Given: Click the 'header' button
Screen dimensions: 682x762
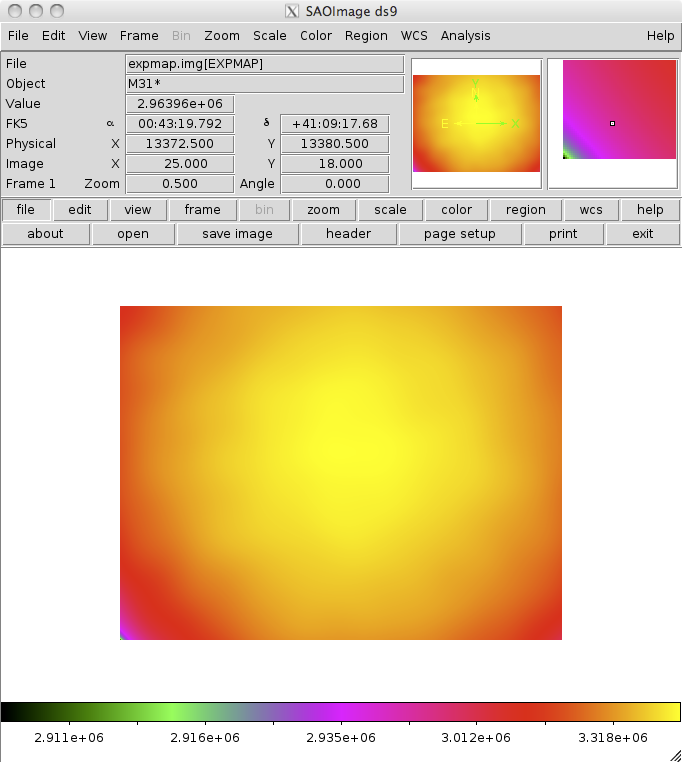Looking at the screenshot, I should point(348,234).
